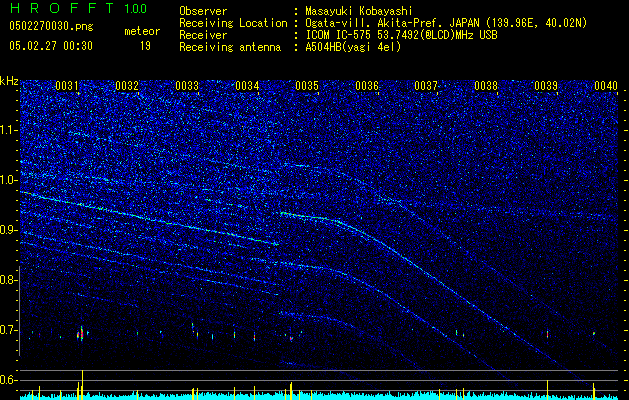Click the 'Receiving antenna' field label
The image size is (629, 400).
pyautogui.click(x=230, y=47)
